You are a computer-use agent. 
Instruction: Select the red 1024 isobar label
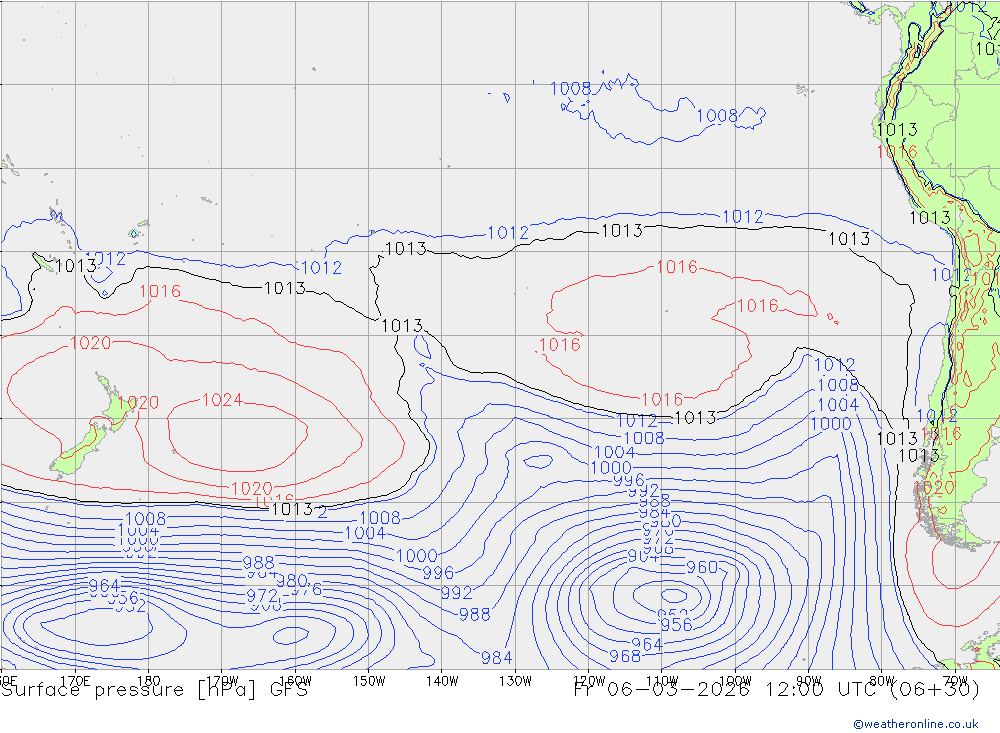click(222, 400)
